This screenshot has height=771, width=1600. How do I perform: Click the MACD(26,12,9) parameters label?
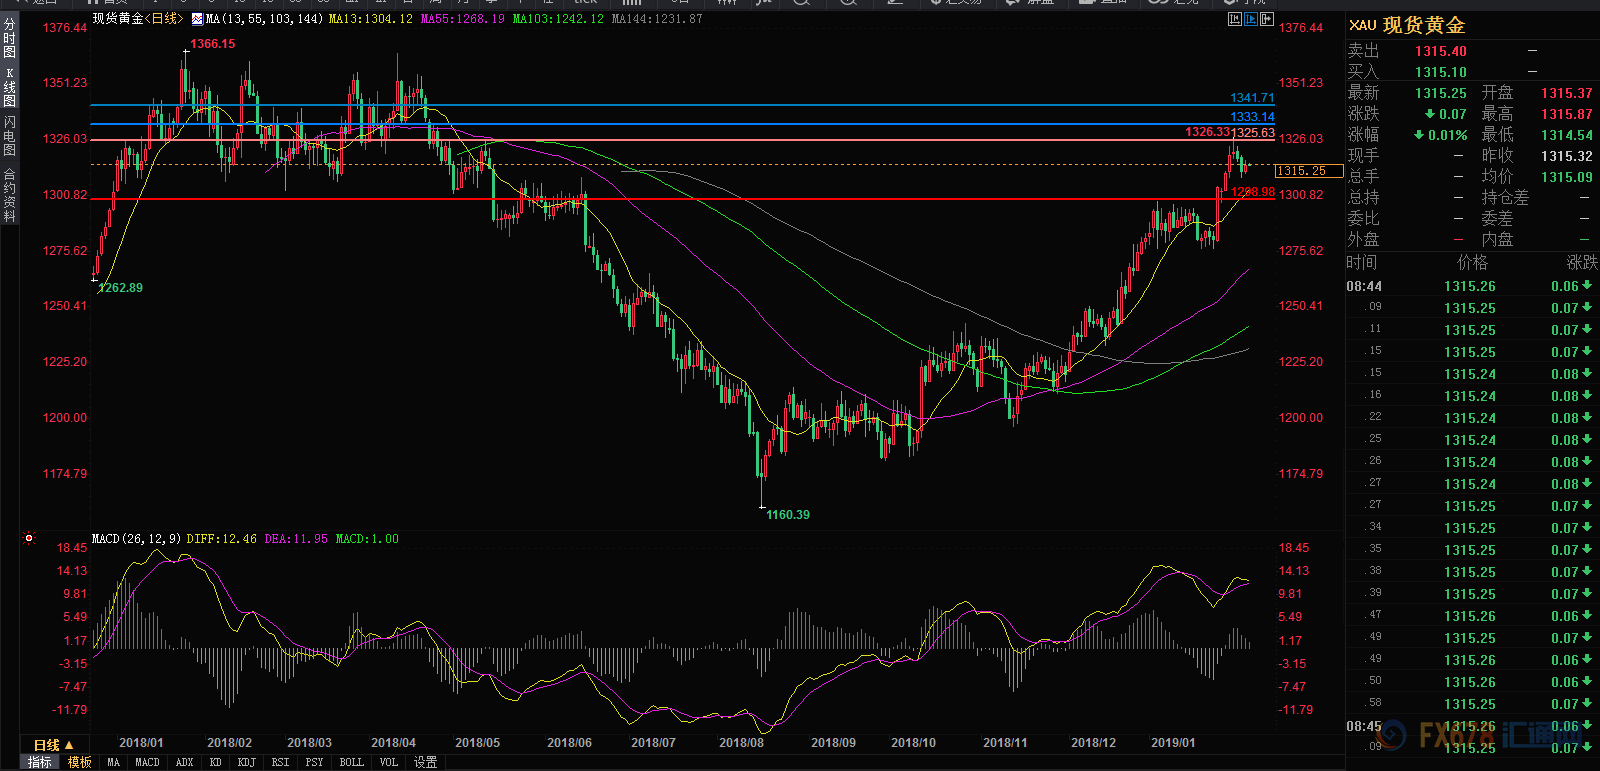[136, 539]
